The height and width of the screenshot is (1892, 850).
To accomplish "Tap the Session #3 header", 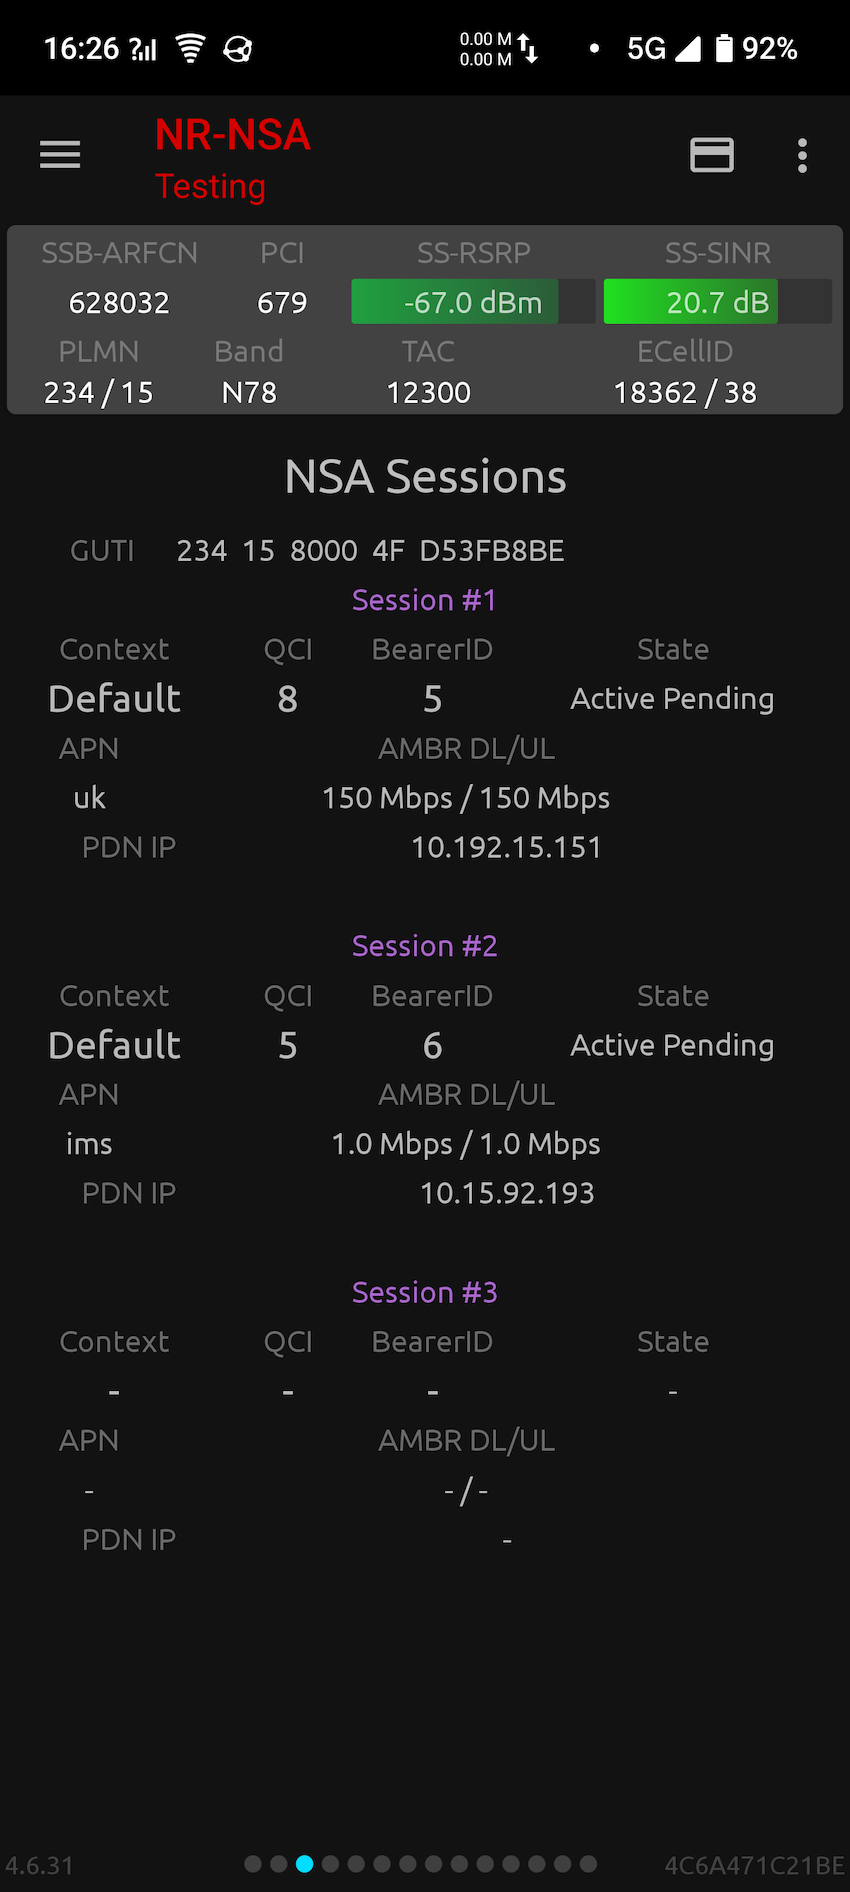I will tap(424, 1292).
